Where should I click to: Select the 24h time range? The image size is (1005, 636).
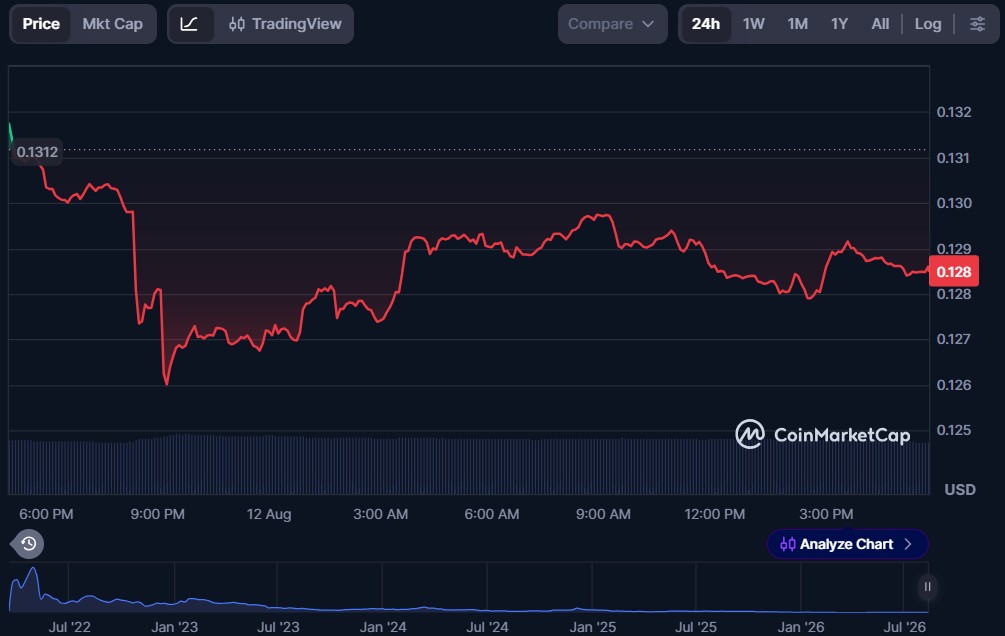tap(706, 24)
